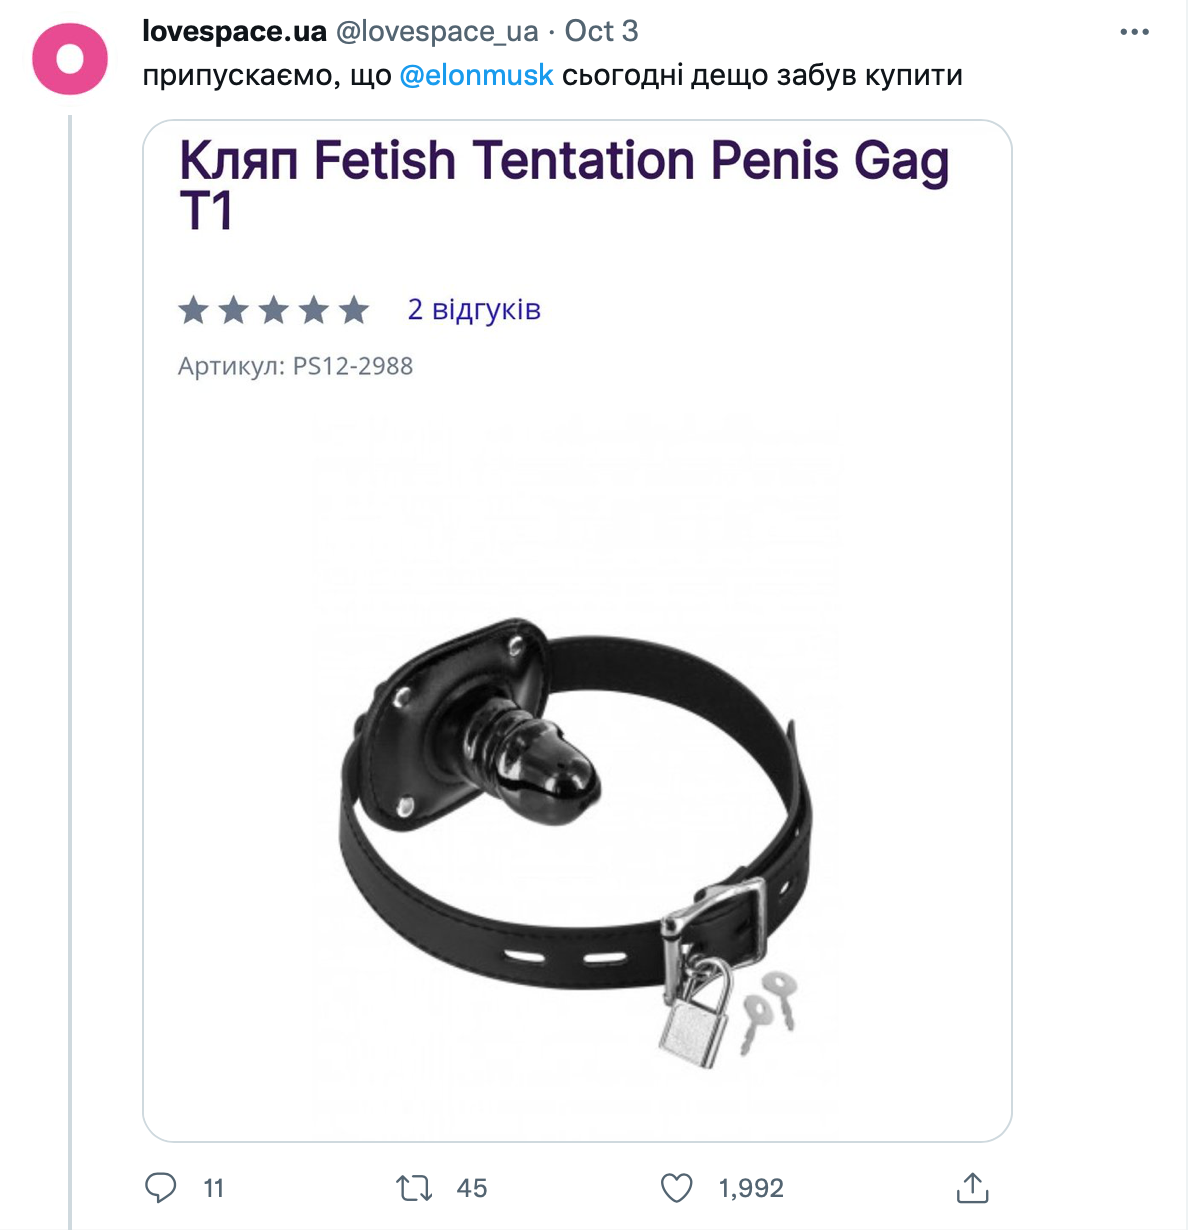
Task: Open the share upload icon
Action: click(x=972, y=1187)
